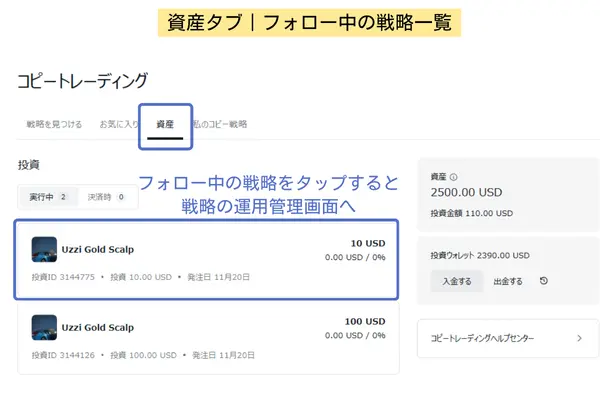Click the 10 USD amount on first strategy
Image resolution: width=600 pixels, height=400 pixels.
[369, 243]
